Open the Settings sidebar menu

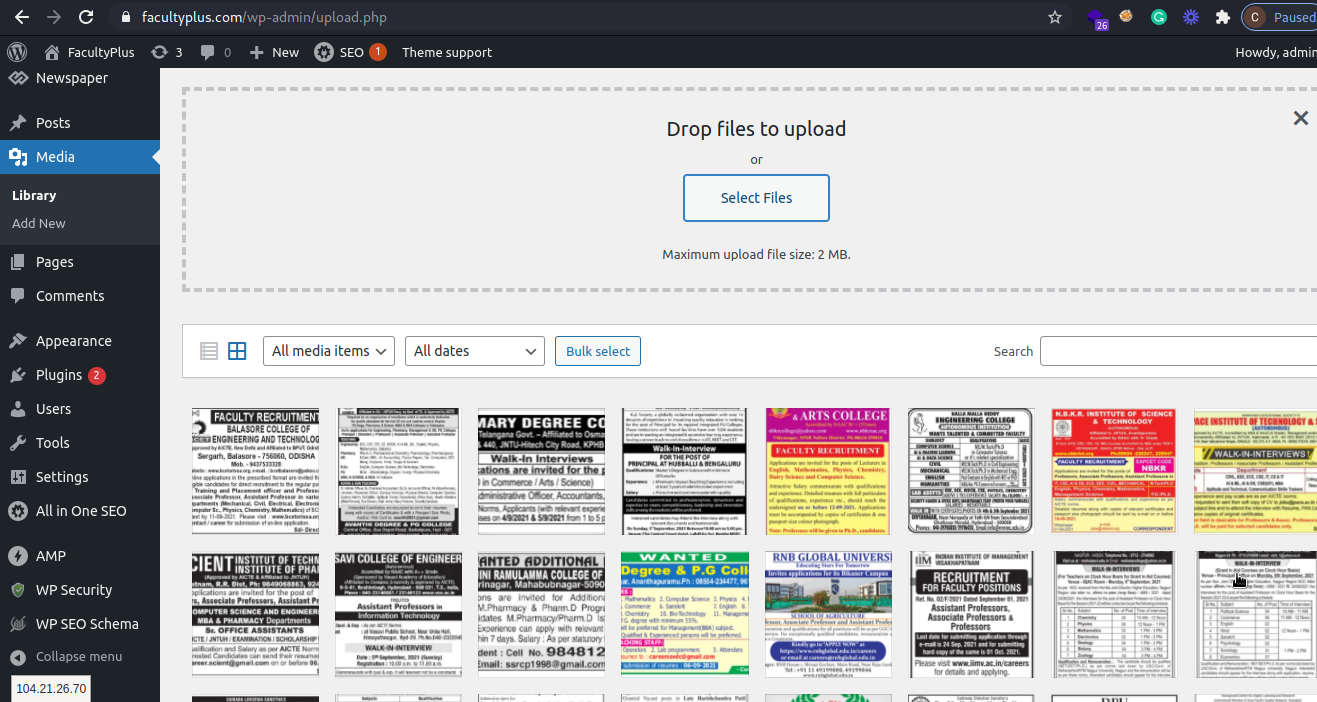pos(80,477)
